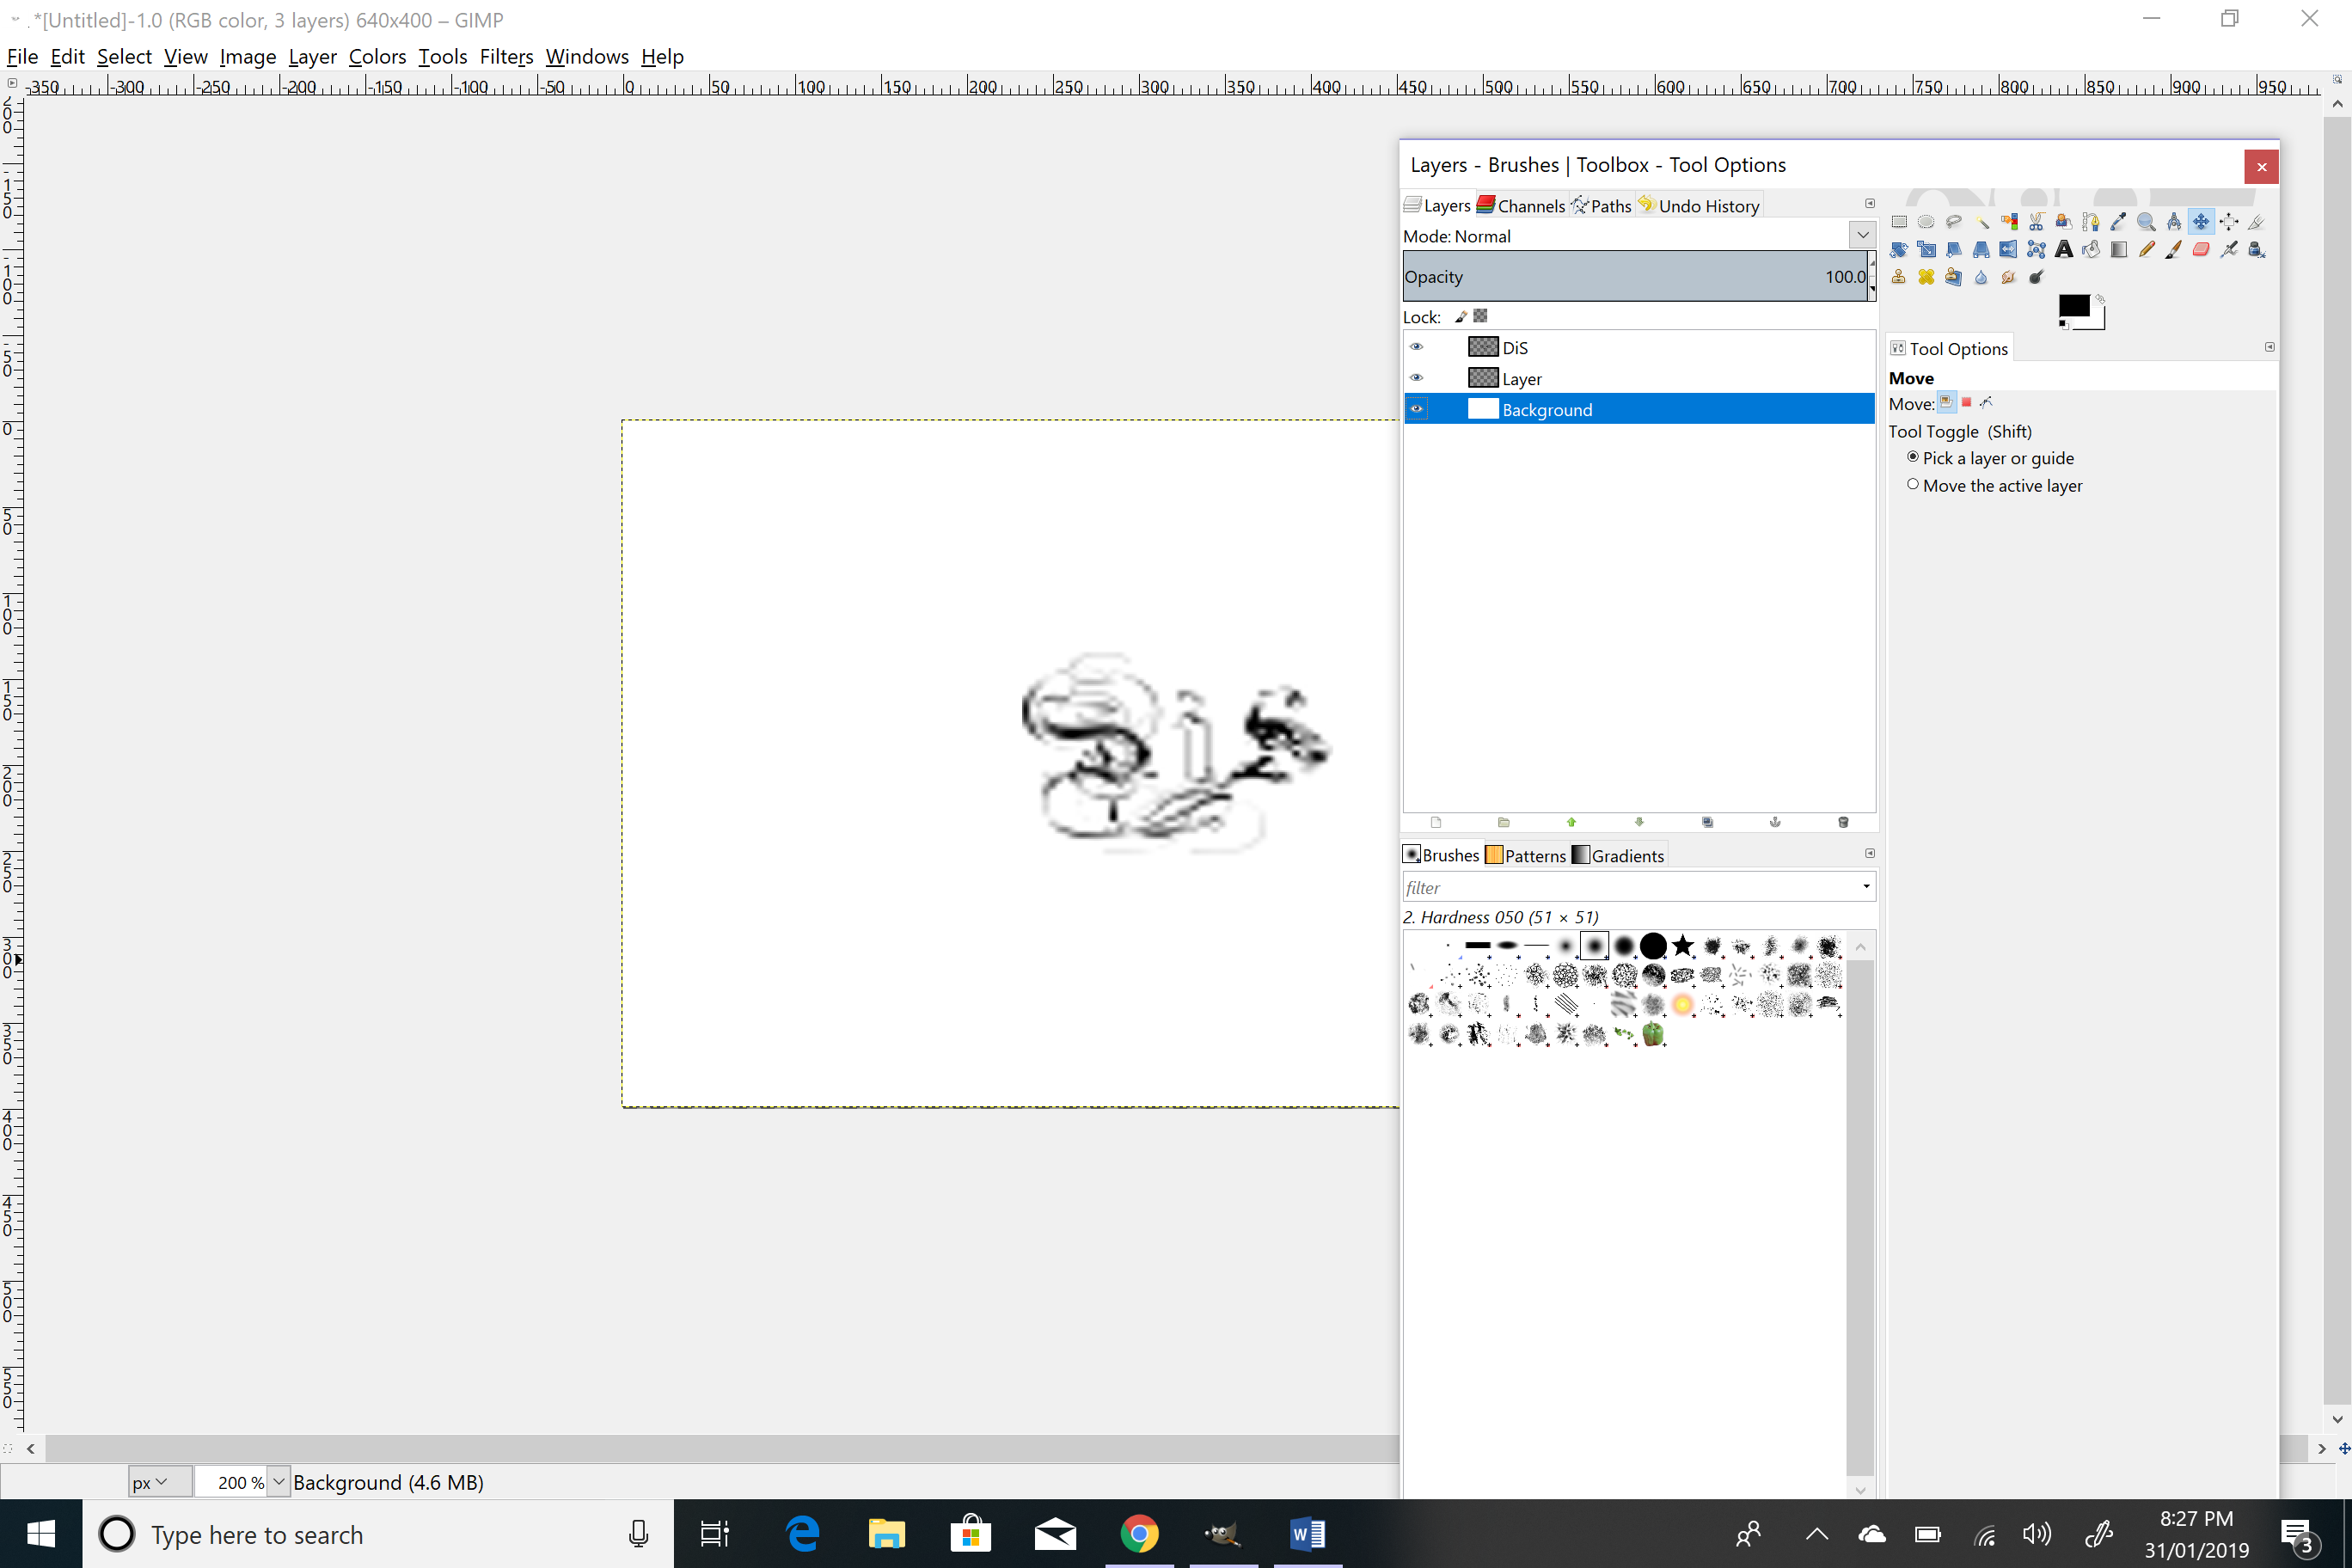Select the Rectangle Select tool
Image resolution: width=2352 pixels, height=1568 pixels.
(1898, 222)
